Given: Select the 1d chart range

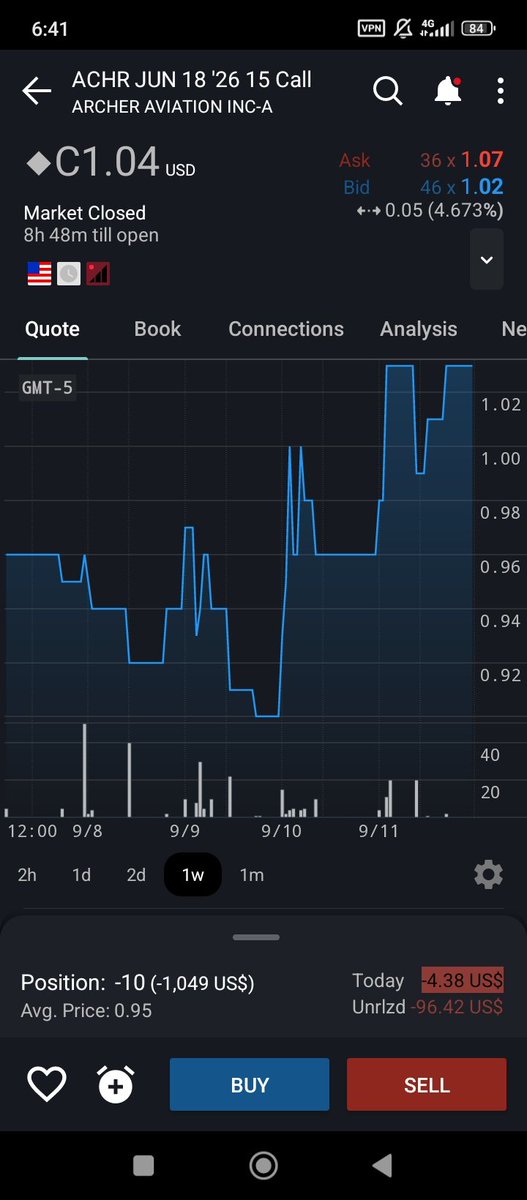Looking at the screenshot, I should coord(81,875).
